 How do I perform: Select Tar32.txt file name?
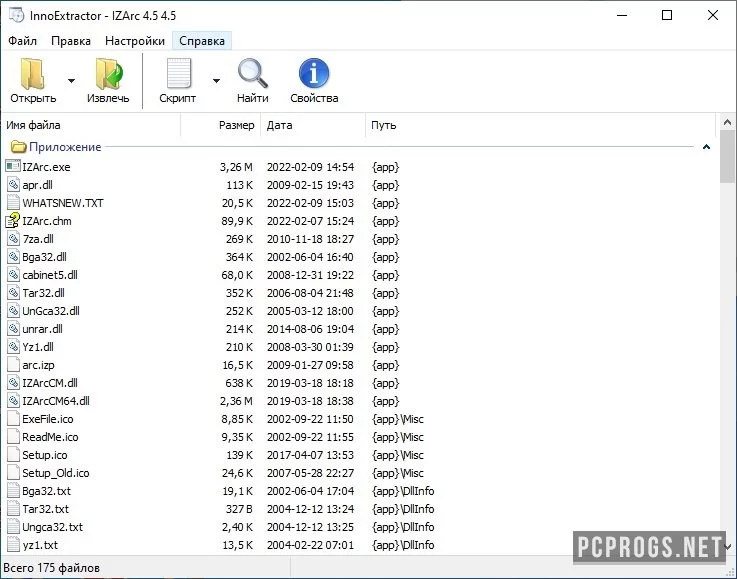point(46,509)
